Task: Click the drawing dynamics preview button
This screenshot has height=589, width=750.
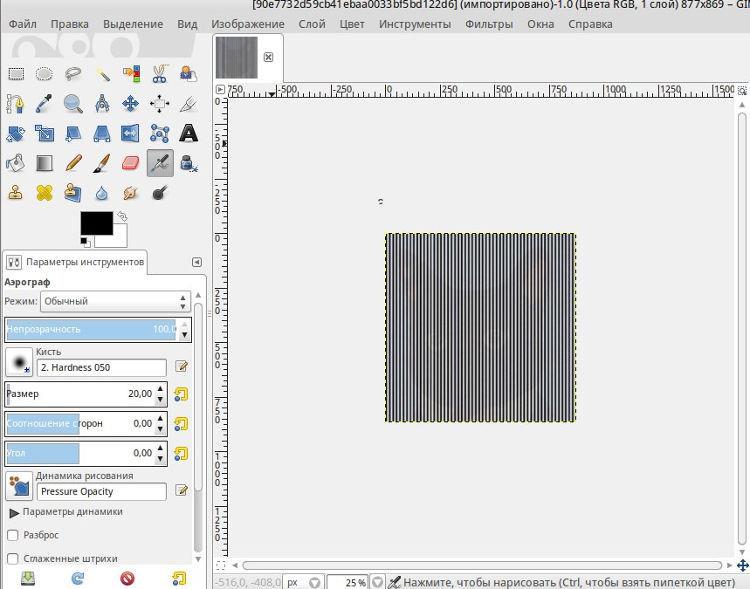Action: pyautogui.click(x=19, y=486)
